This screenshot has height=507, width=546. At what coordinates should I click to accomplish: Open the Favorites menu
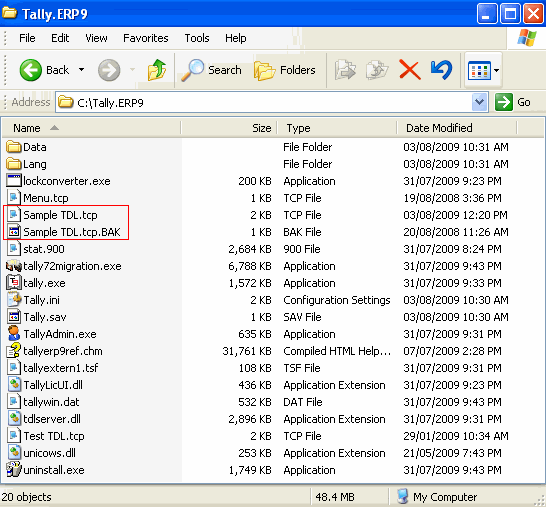pos(146,38)
